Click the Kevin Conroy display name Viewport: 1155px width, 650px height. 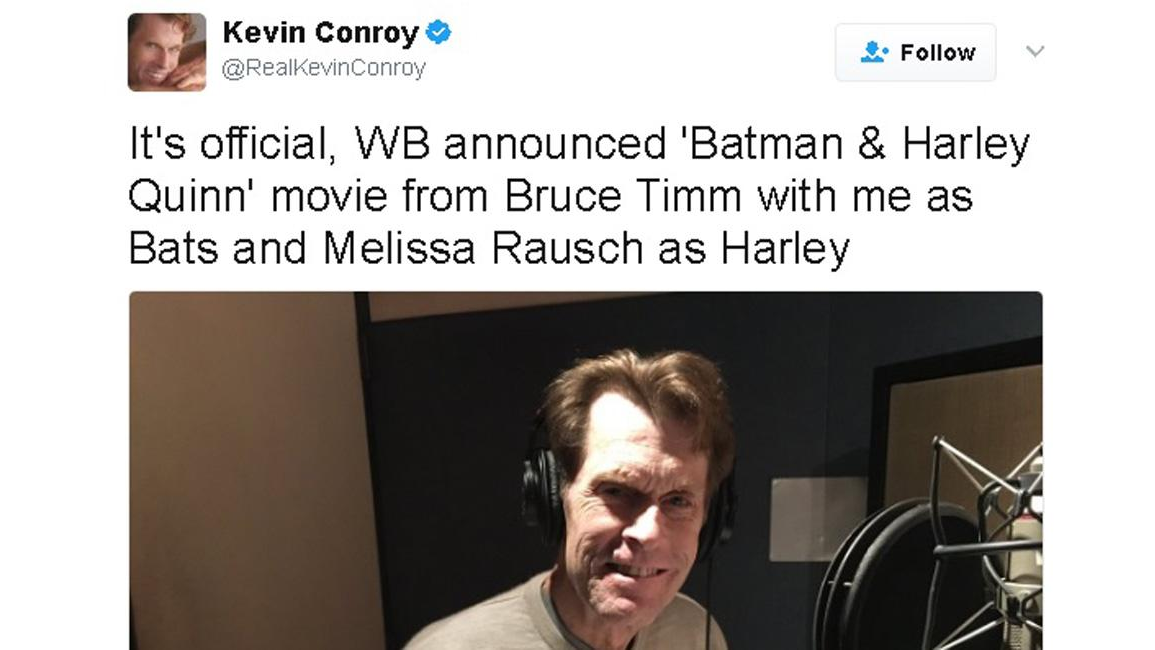(x=322, y=31)
